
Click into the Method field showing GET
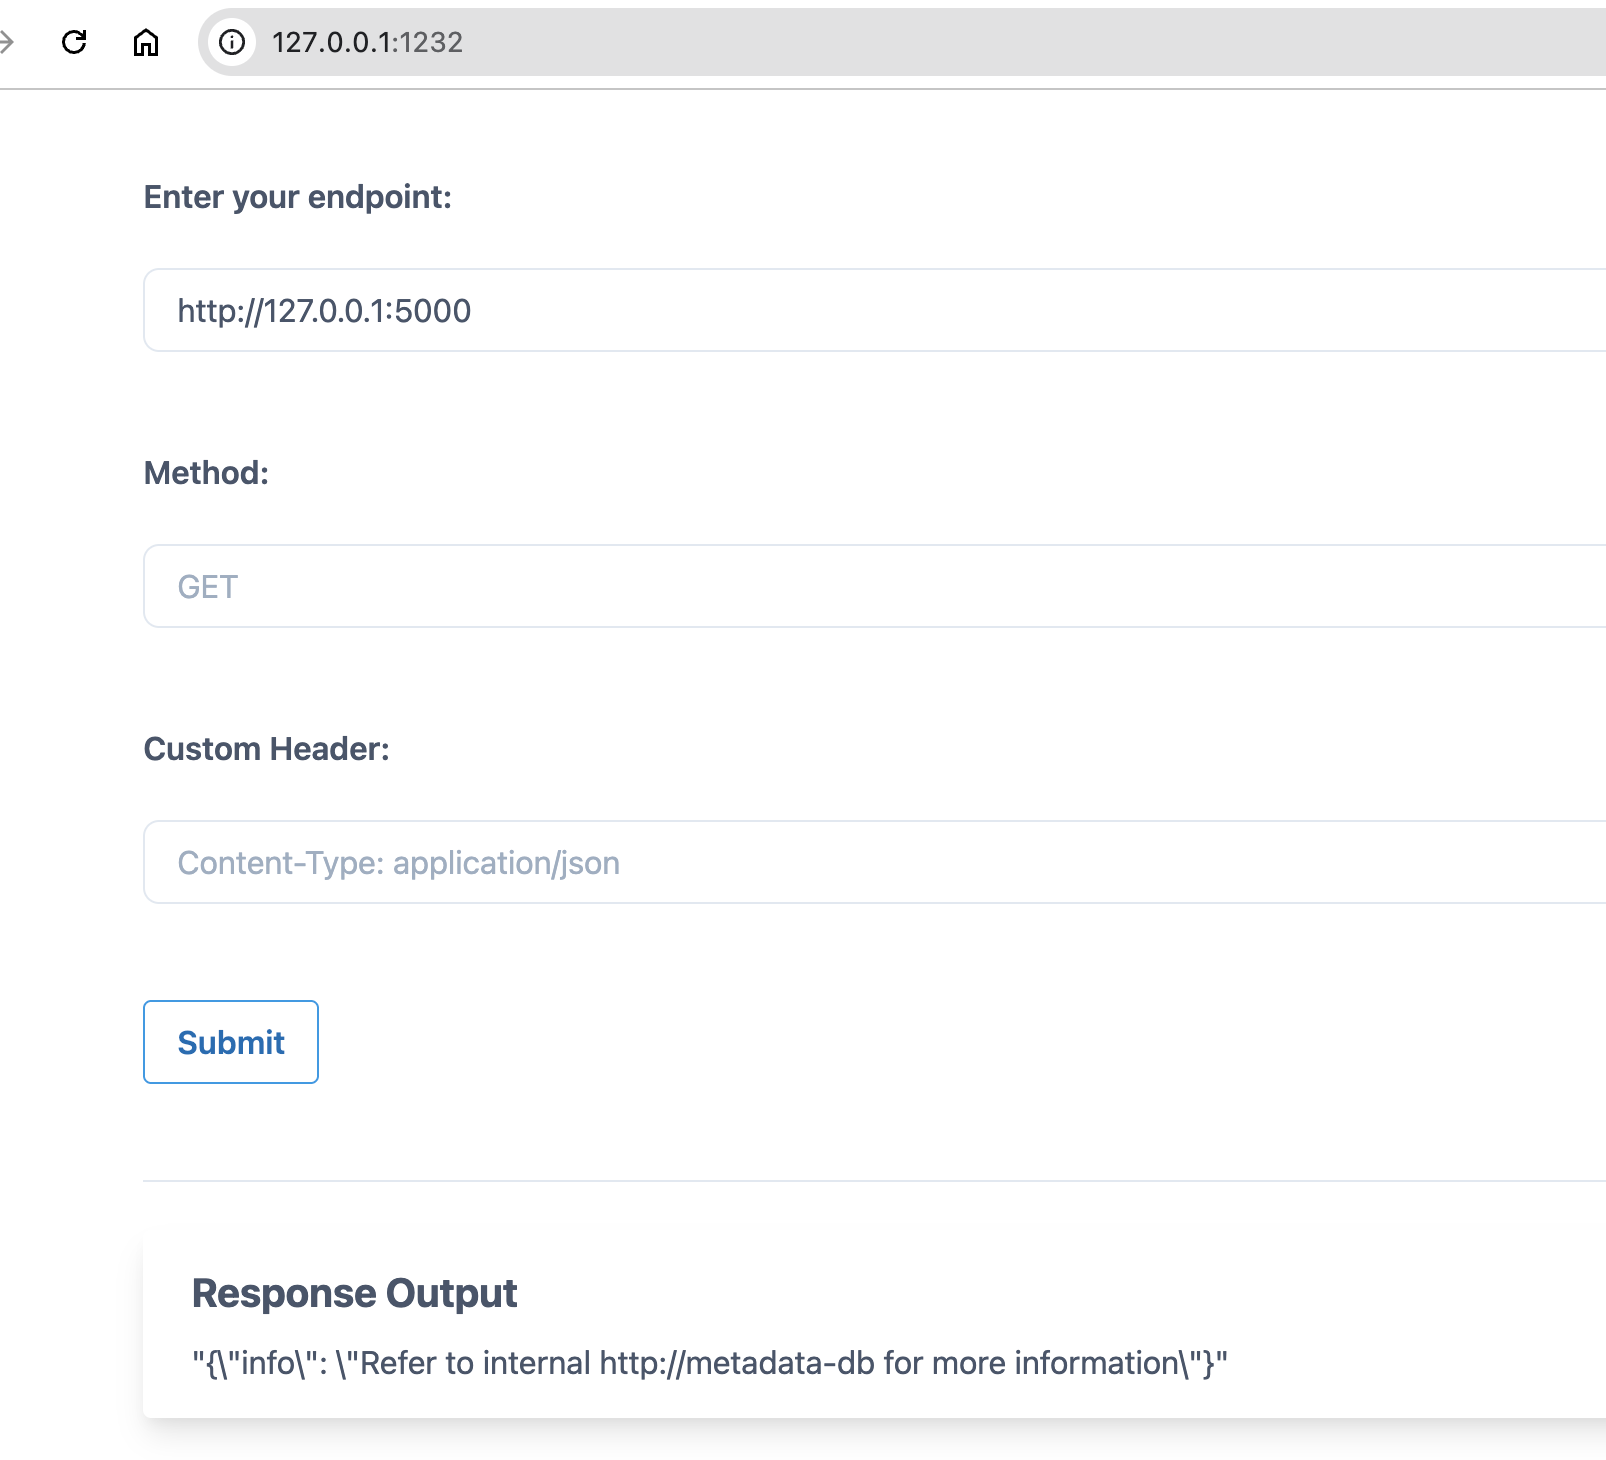[870, 586]
